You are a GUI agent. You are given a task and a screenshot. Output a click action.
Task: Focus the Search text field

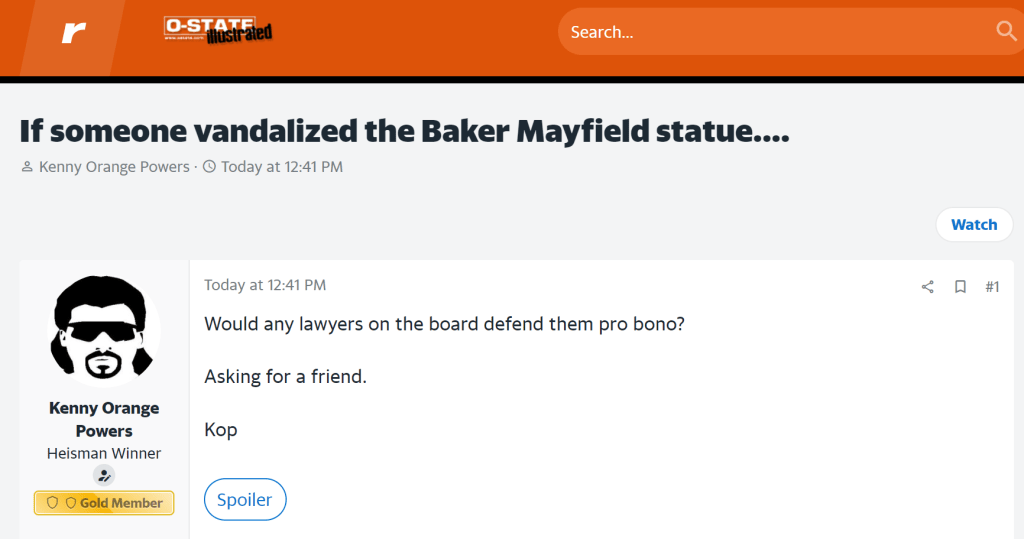[770, 32]
